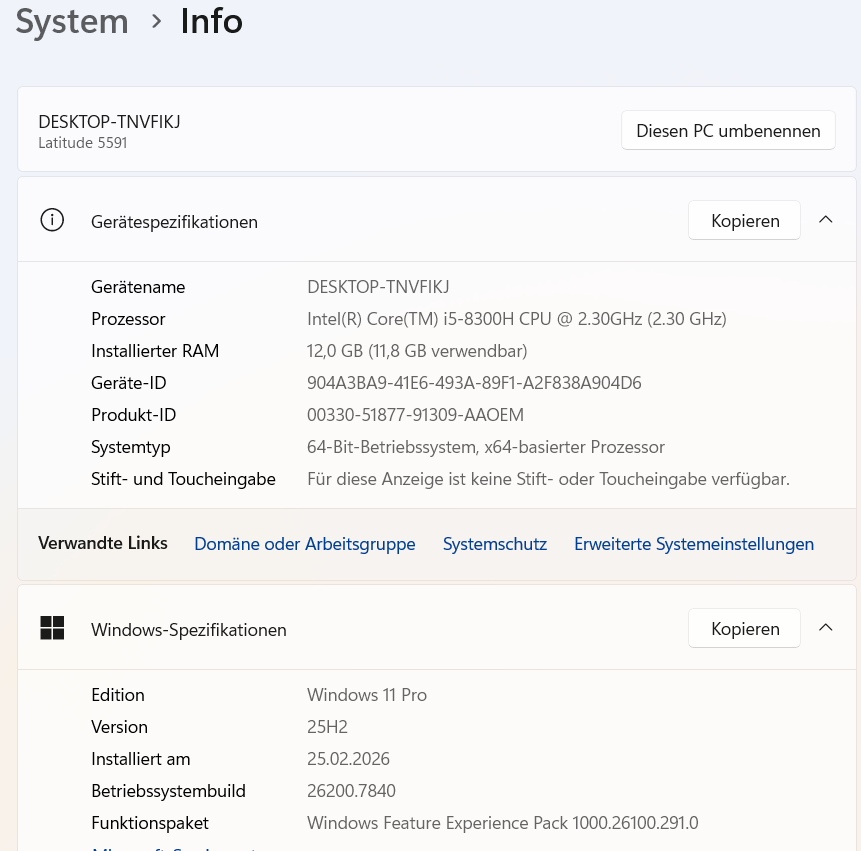Click the Systemtyp label

(x=131, y=447)
